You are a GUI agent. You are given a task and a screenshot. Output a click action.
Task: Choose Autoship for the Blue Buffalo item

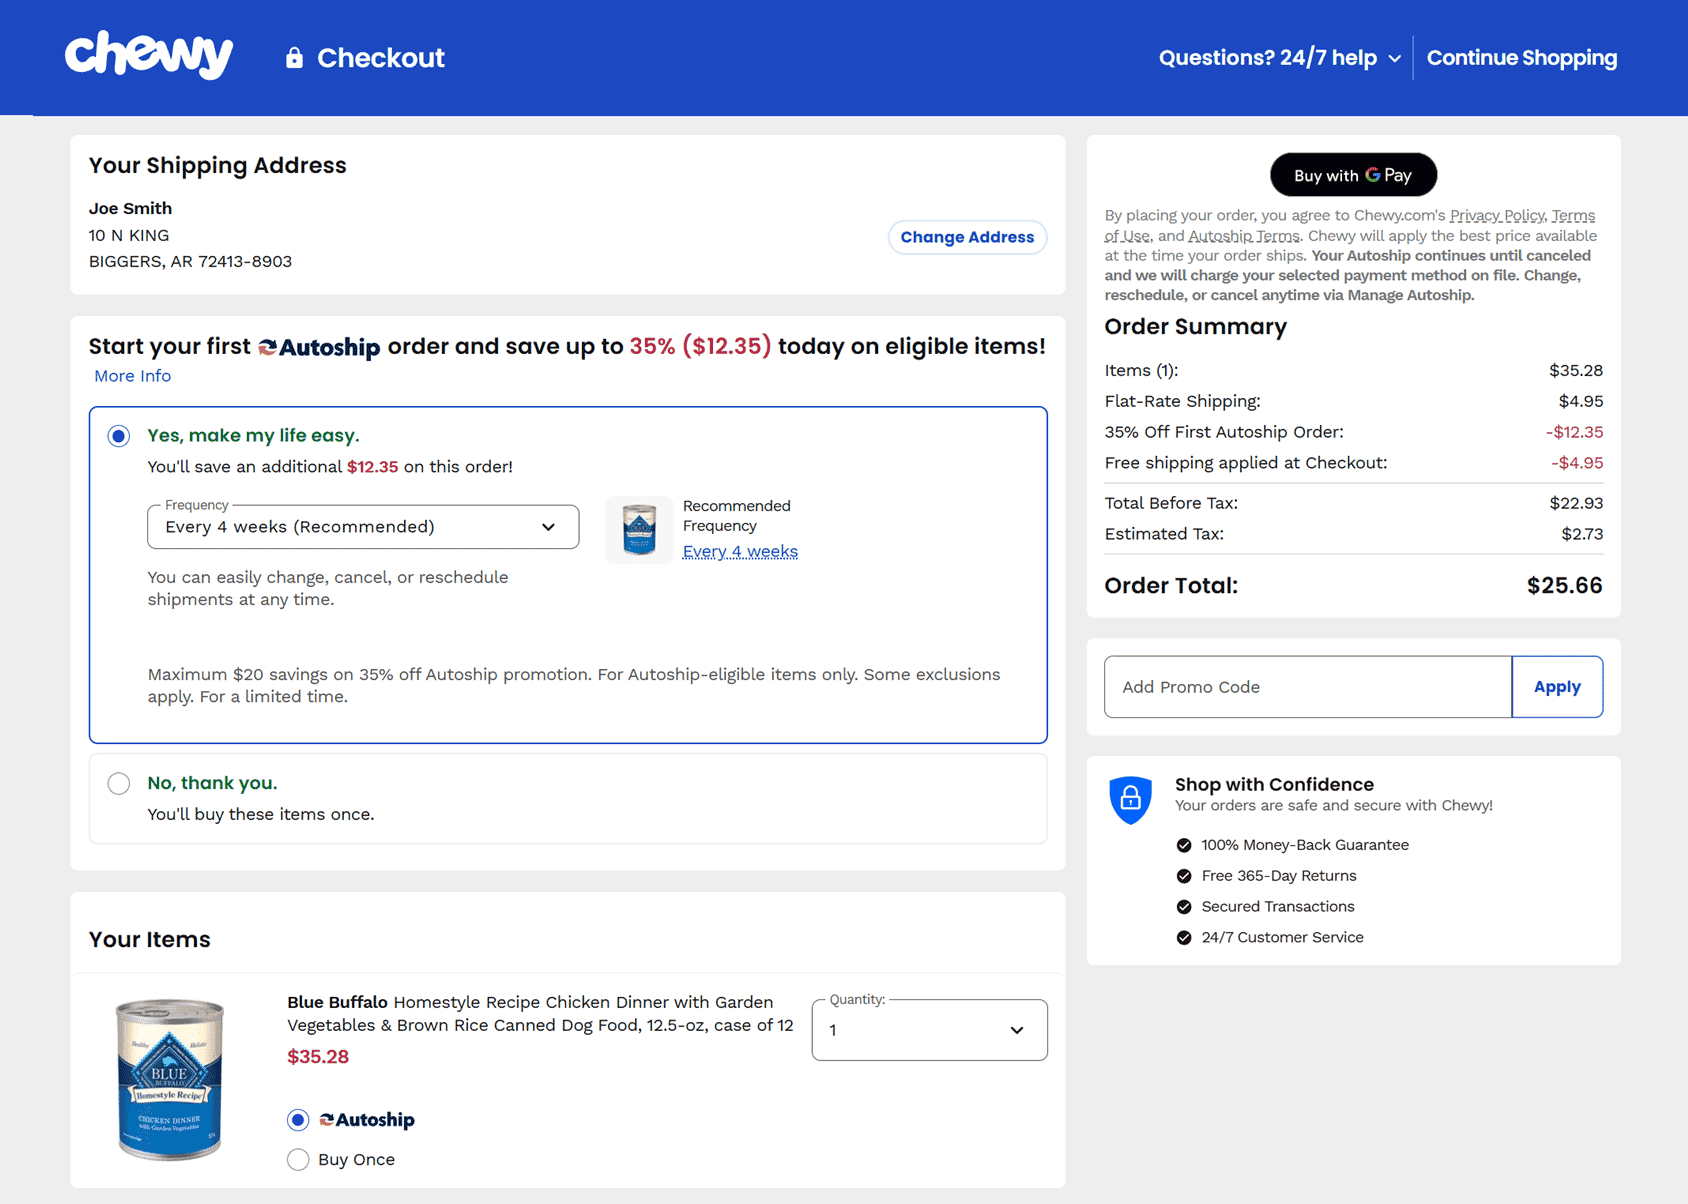point(298,1120)
